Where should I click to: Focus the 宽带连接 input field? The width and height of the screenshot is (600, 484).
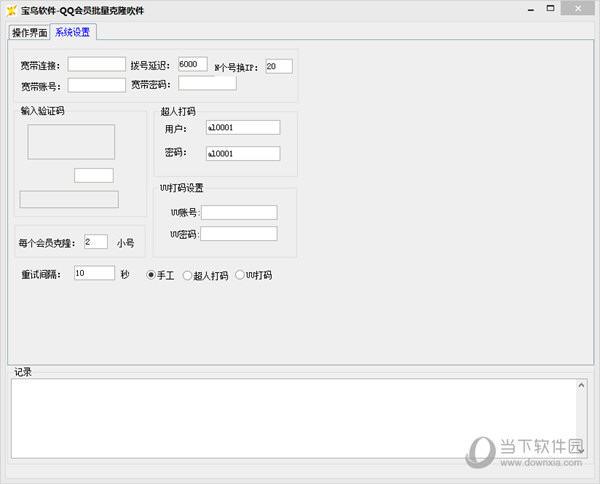[96, 65]
